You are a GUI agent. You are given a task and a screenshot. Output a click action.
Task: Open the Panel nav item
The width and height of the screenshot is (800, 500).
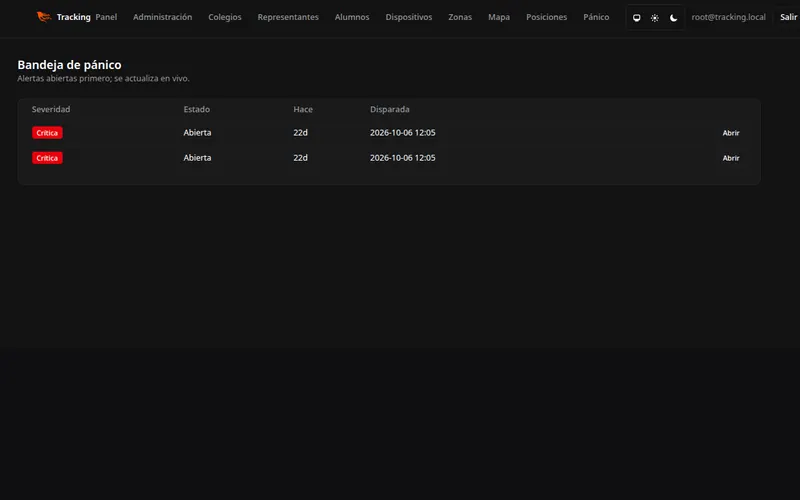(x=106, y=17)
